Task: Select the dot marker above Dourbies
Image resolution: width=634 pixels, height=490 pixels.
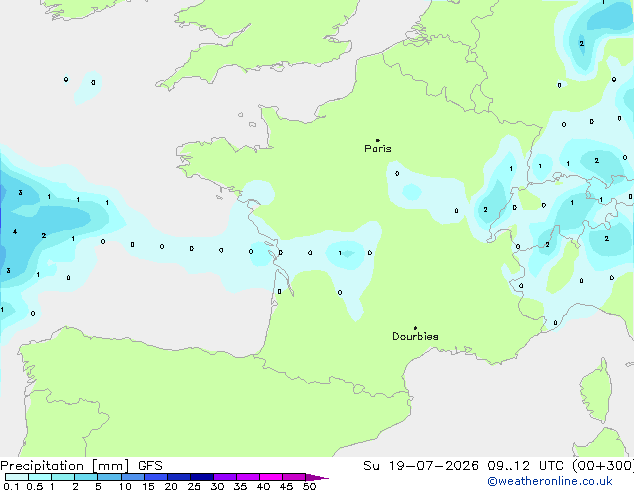Action: click(415, 328)
